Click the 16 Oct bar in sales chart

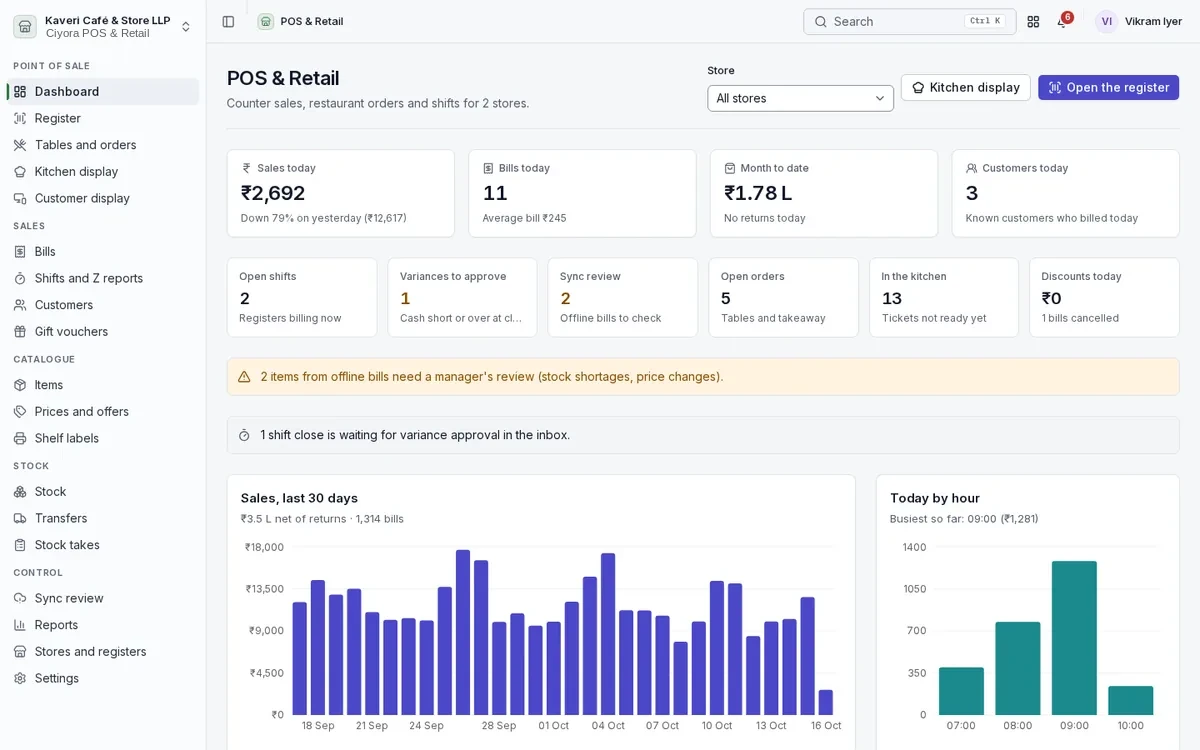coord(825,702)
